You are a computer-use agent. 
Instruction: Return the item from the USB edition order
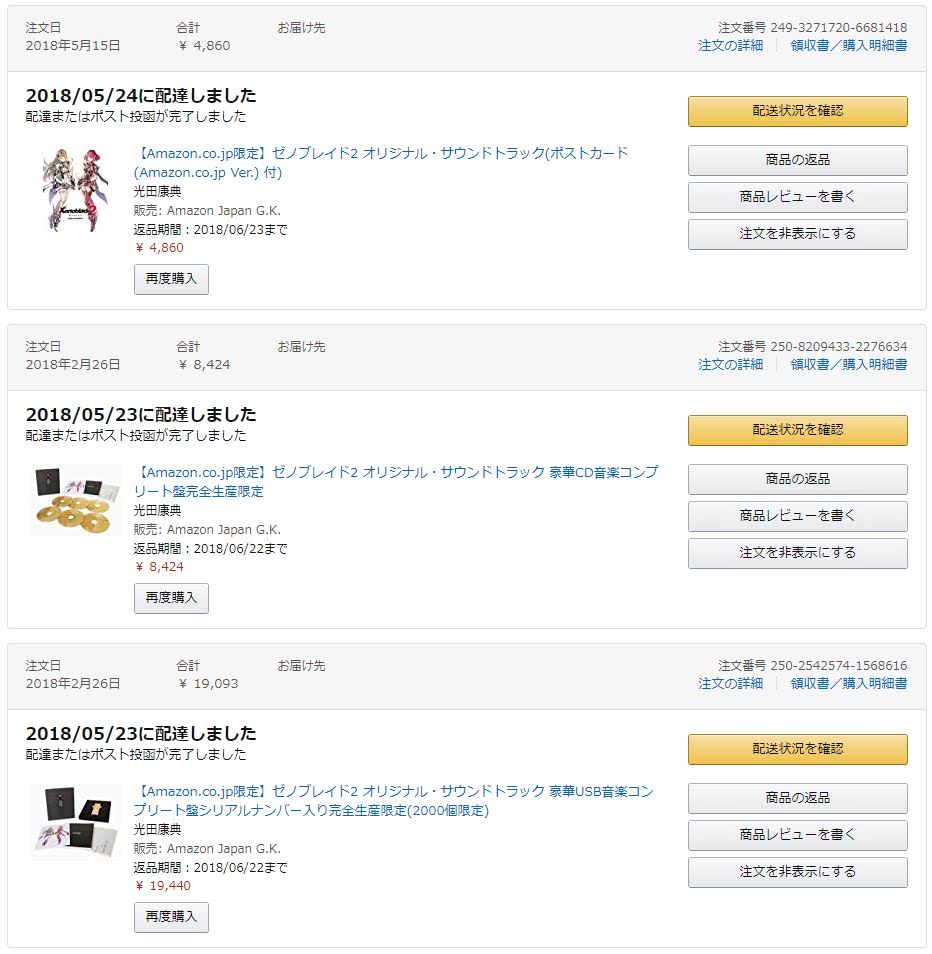tap(797, 798)
